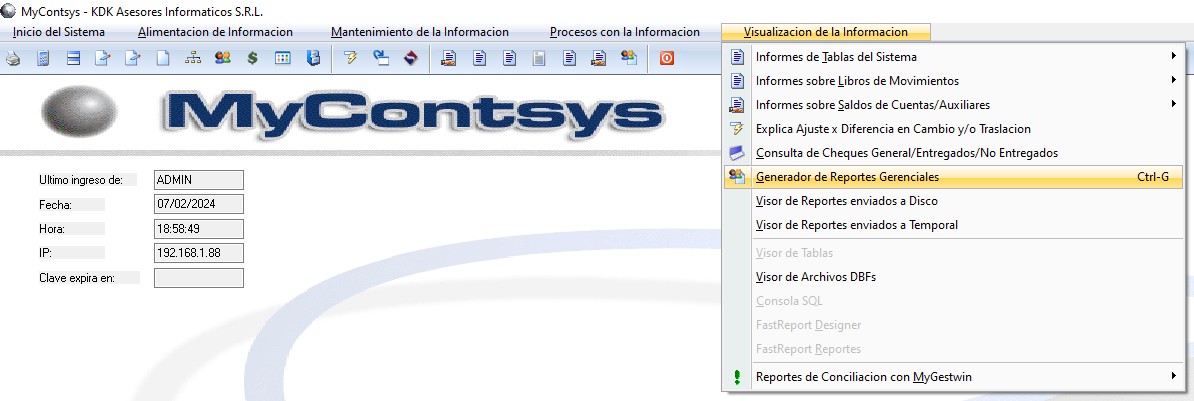Expand Reportes de Conciliacion con MyGestwin arrow

[1173, 377]
